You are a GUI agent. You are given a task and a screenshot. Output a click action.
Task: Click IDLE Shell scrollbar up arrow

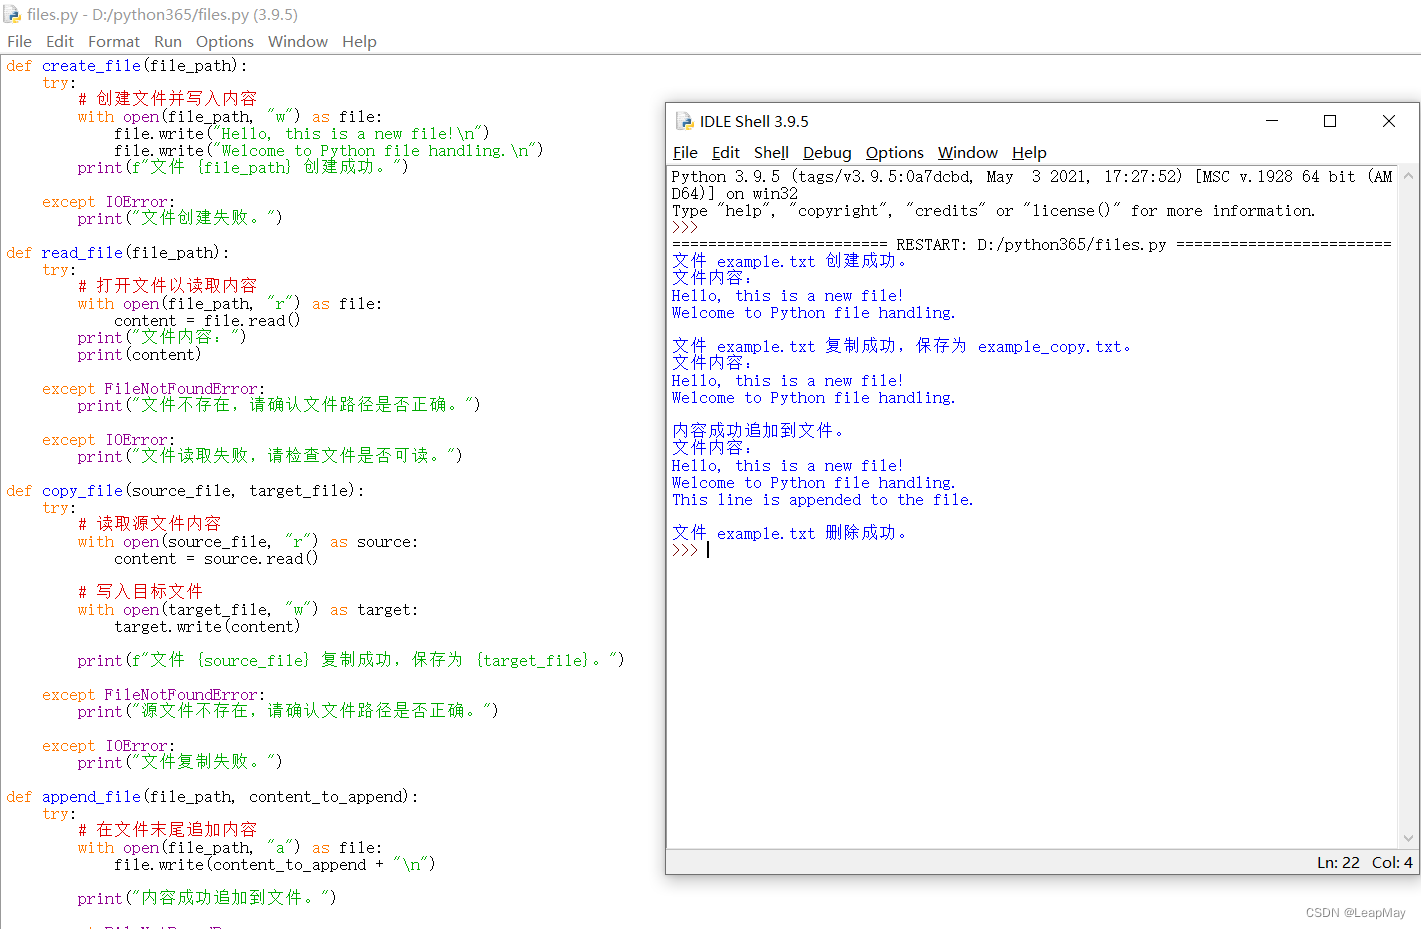(1408, 176)
